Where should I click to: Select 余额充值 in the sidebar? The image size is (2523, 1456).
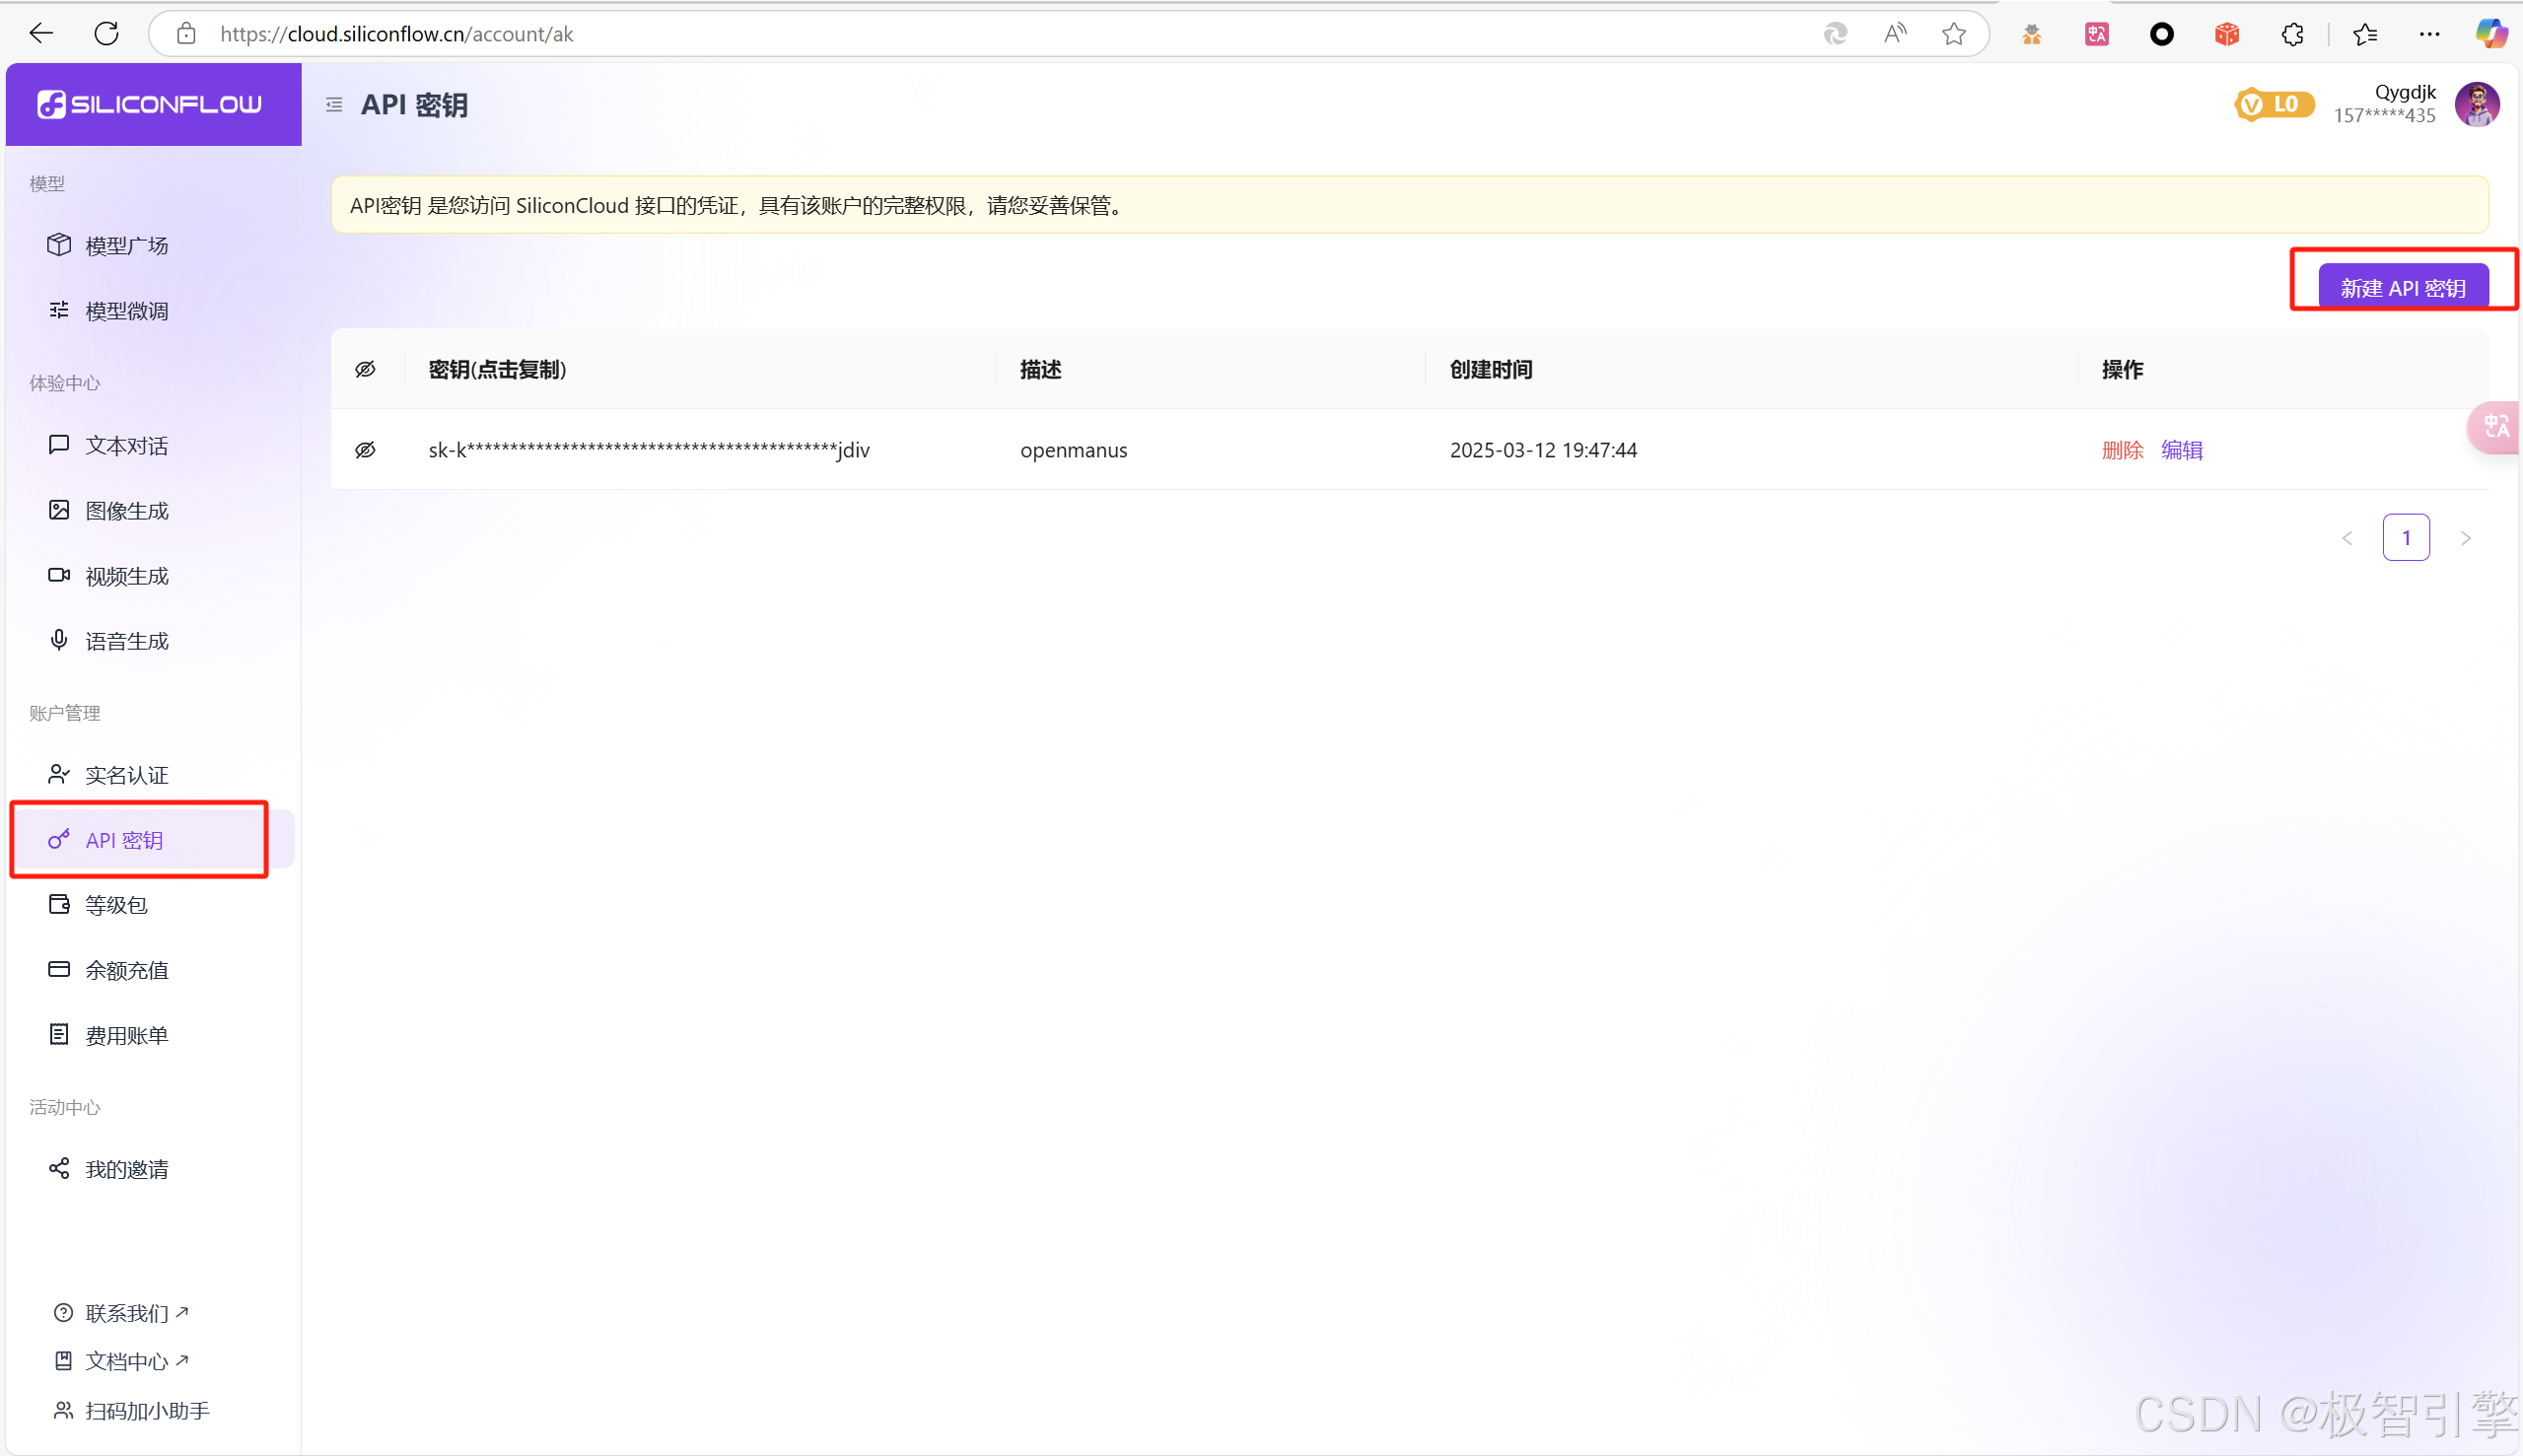pyautogui.click(x=126, y=969)
